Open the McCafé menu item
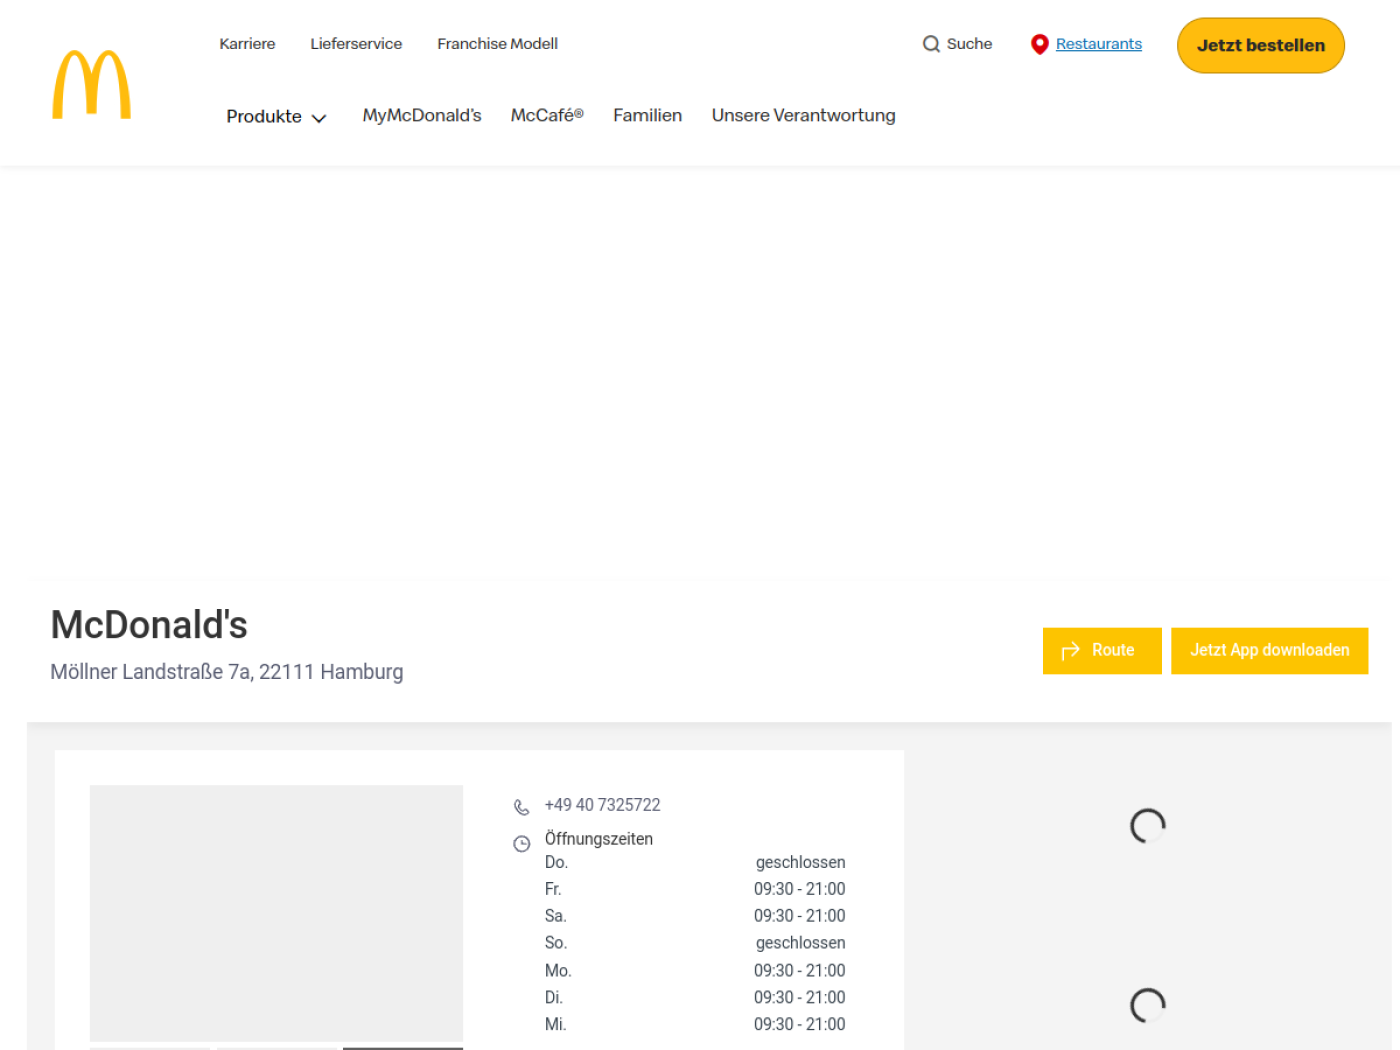The height and width of the screenshot is (1050, 1400). click(547, 116)
